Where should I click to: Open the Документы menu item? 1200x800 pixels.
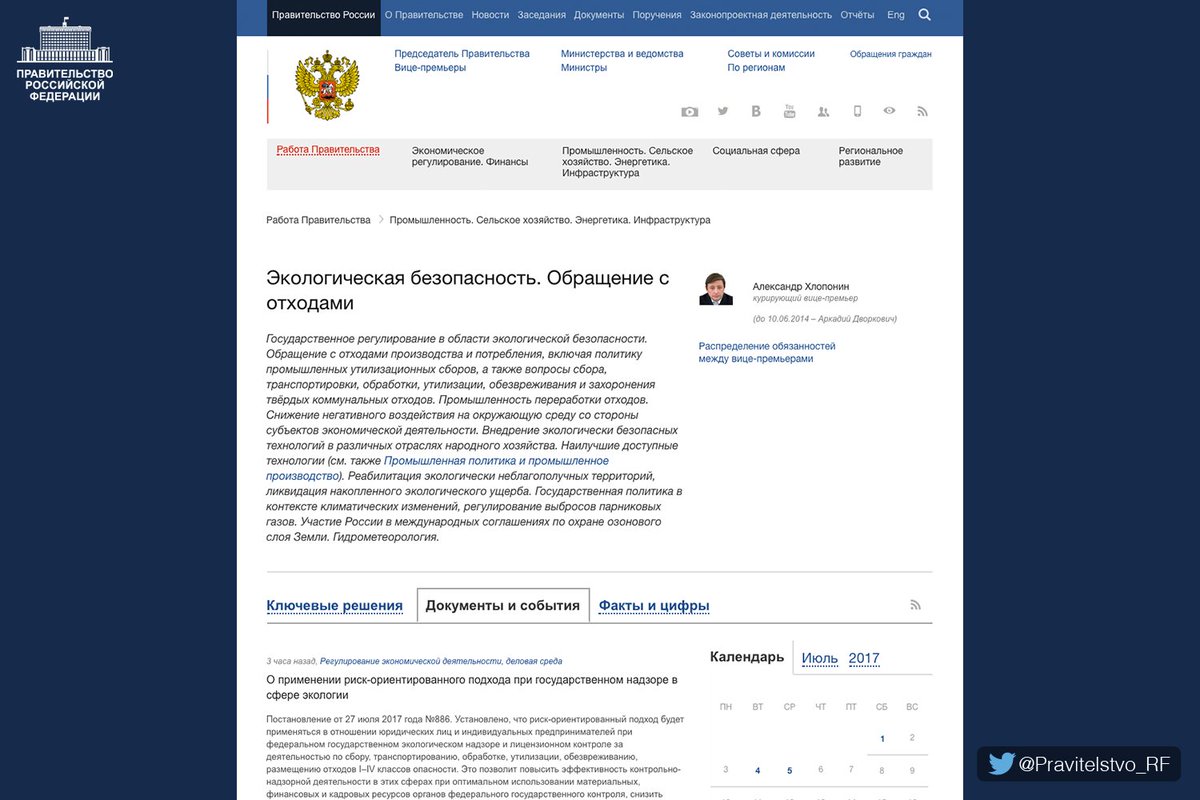[x=599, y=15]
